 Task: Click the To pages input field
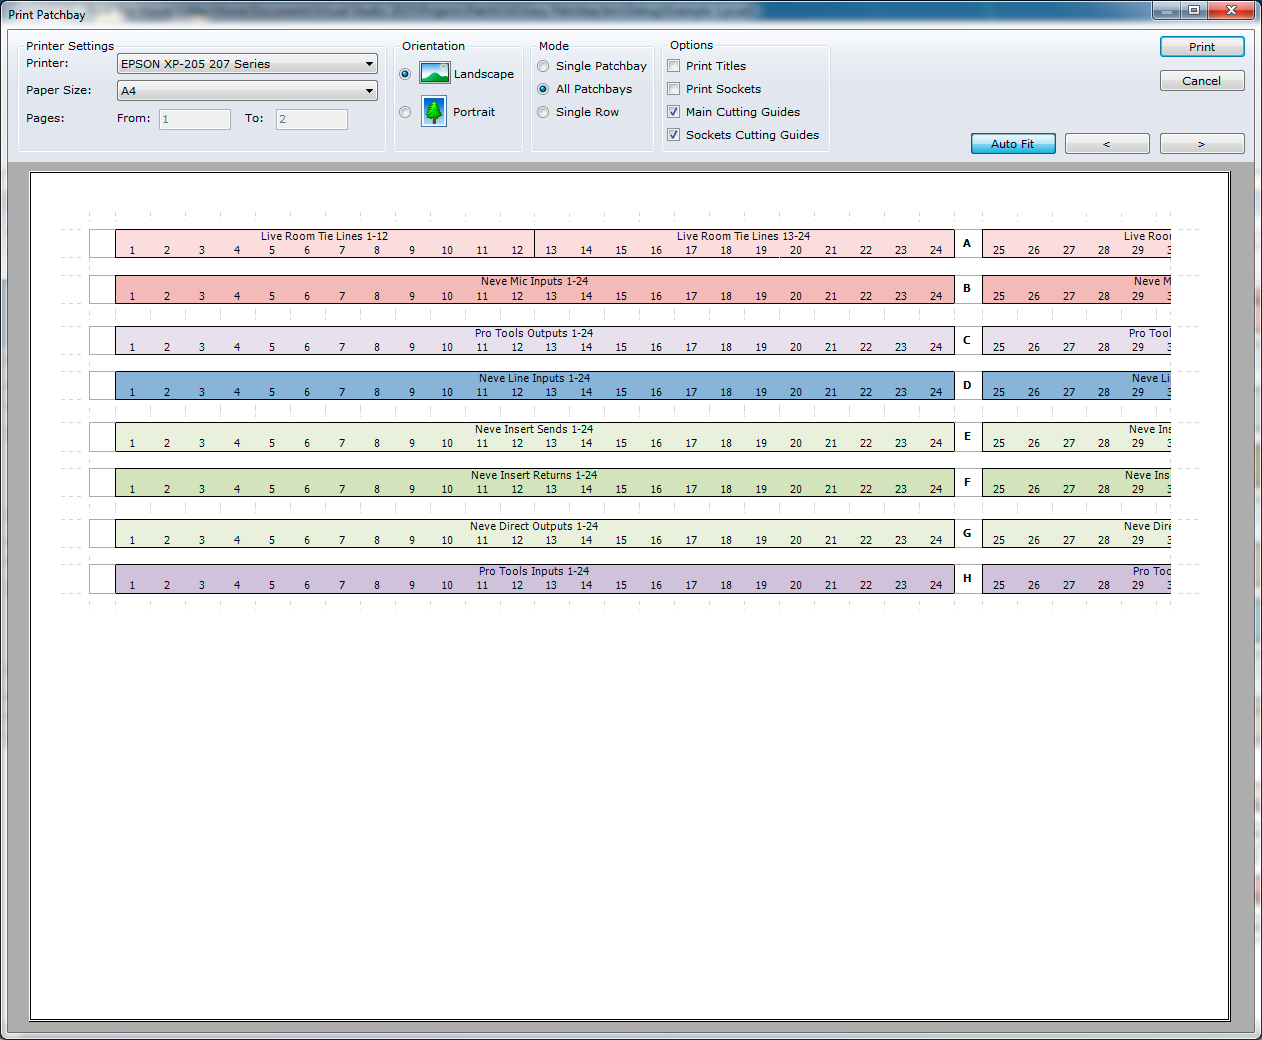pos(311,118)
